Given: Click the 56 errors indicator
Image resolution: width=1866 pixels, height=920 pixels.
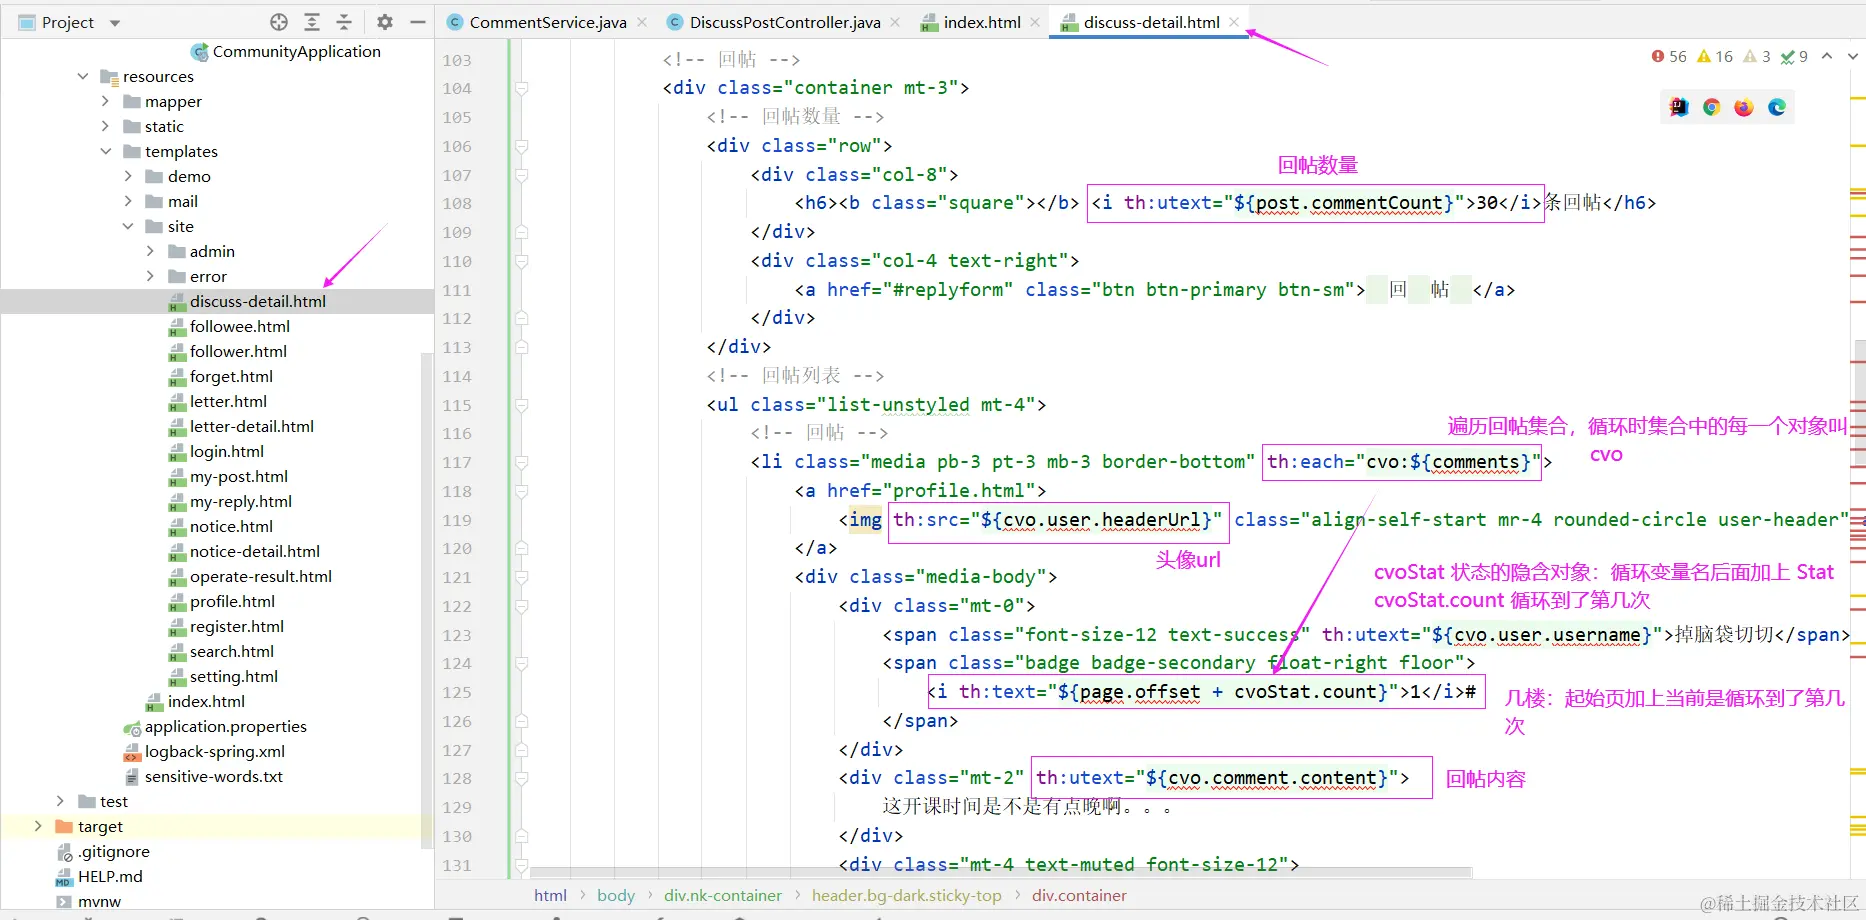Looking at the screenshot, I should pyautogui.click(x=1669, y=57).
